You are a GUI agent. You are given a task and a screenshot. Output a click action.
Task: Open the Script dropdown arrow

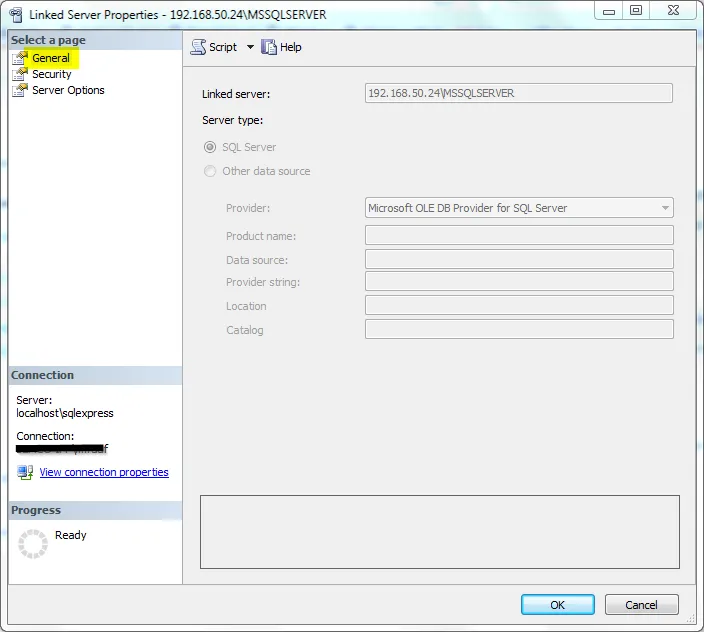tap(250, 47)
